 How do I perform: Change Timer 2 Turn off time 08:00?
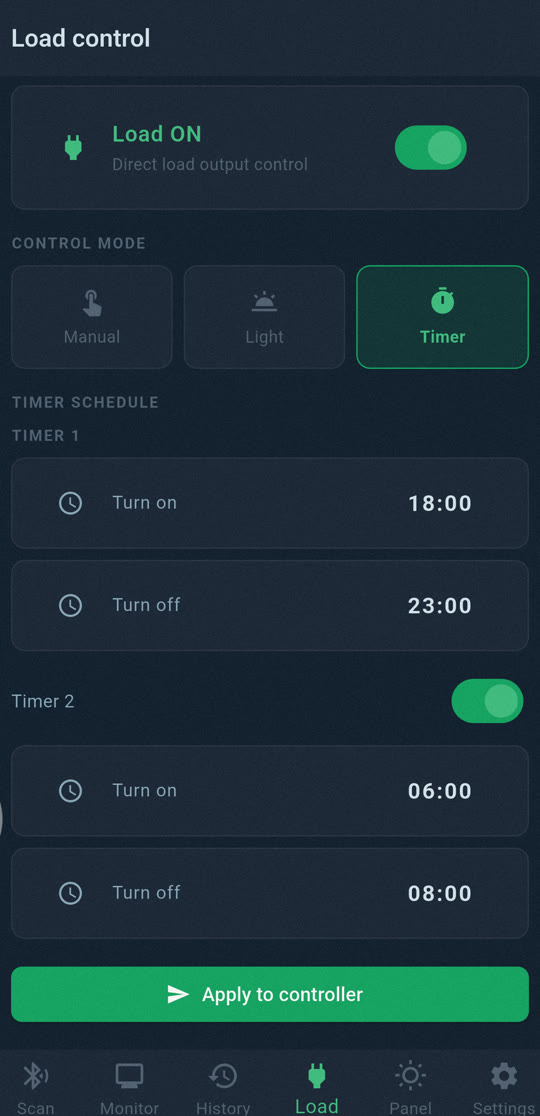tap(270, 893)
